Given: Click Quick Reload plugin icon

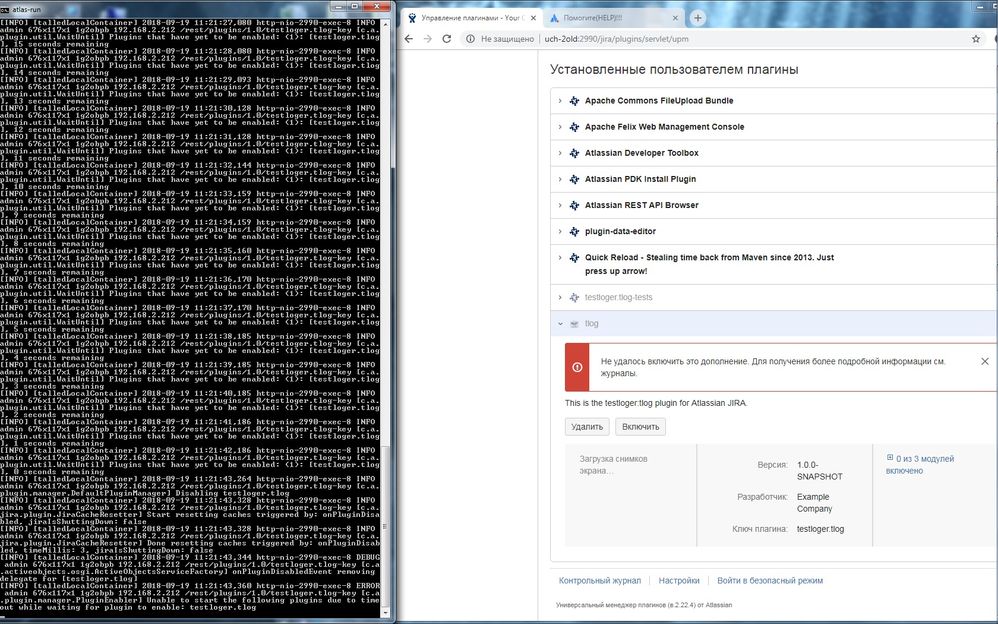Looking at the screenshot, I should [574, 257].
